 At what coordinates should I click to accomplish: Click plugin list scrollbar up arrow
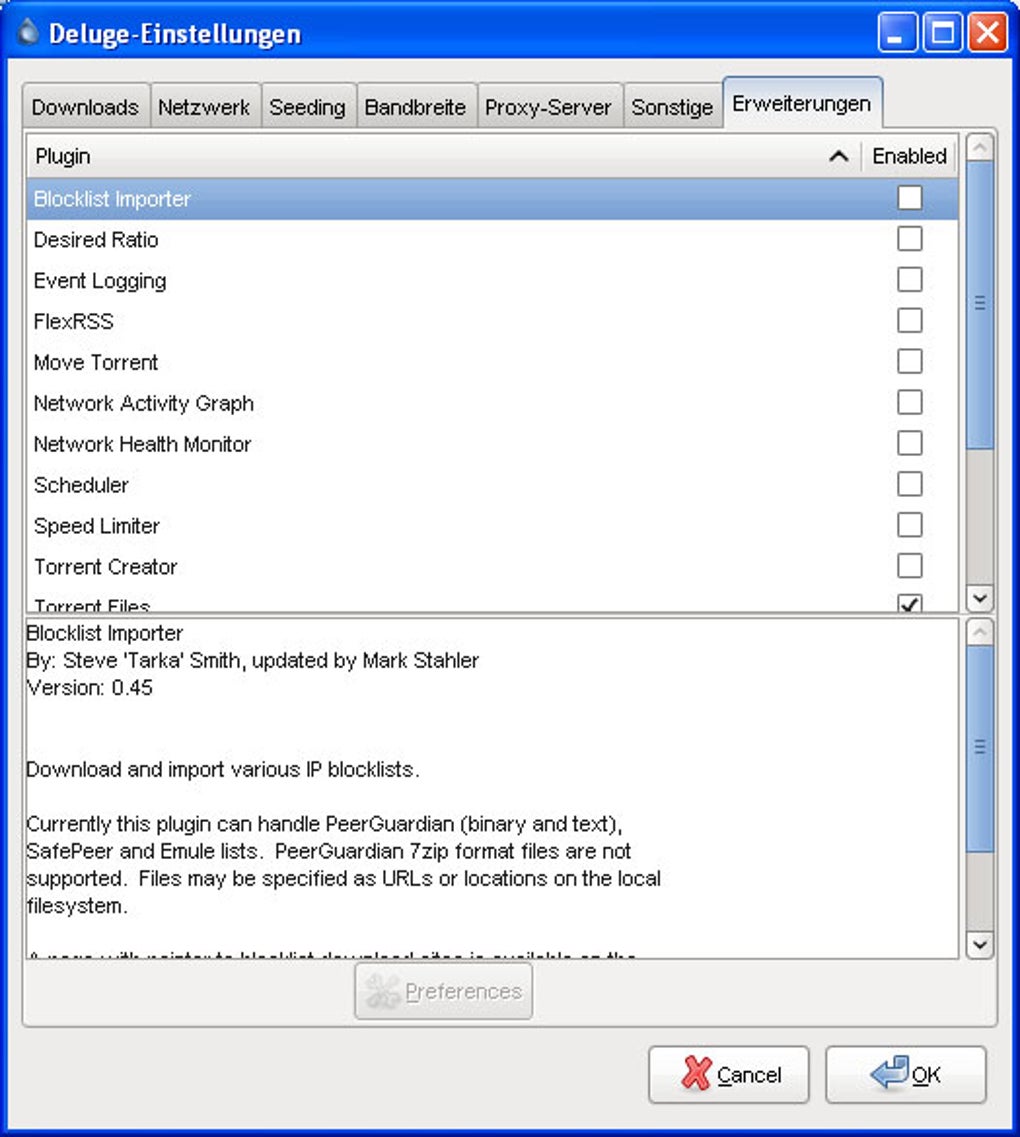coord(980,148)
